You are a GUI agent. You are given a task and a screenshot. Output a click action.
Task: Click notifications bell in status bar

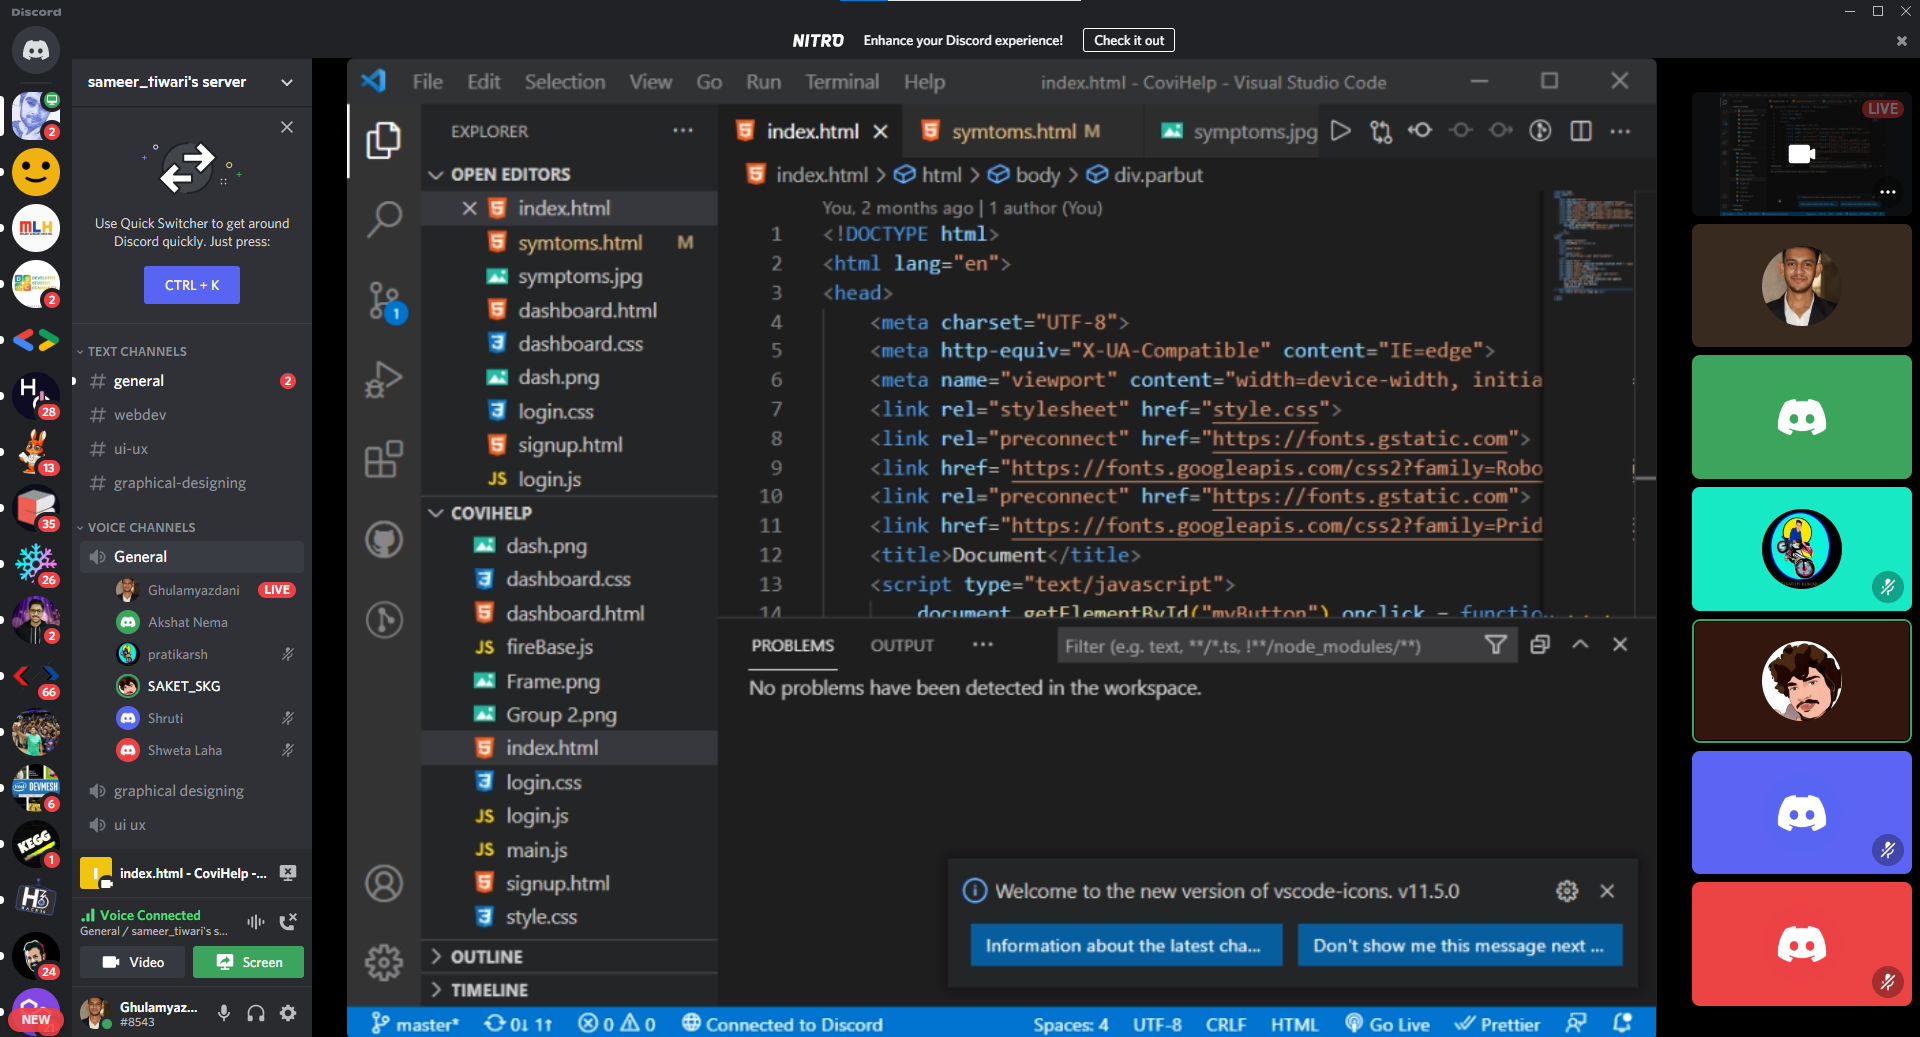pos(1622,1023)
